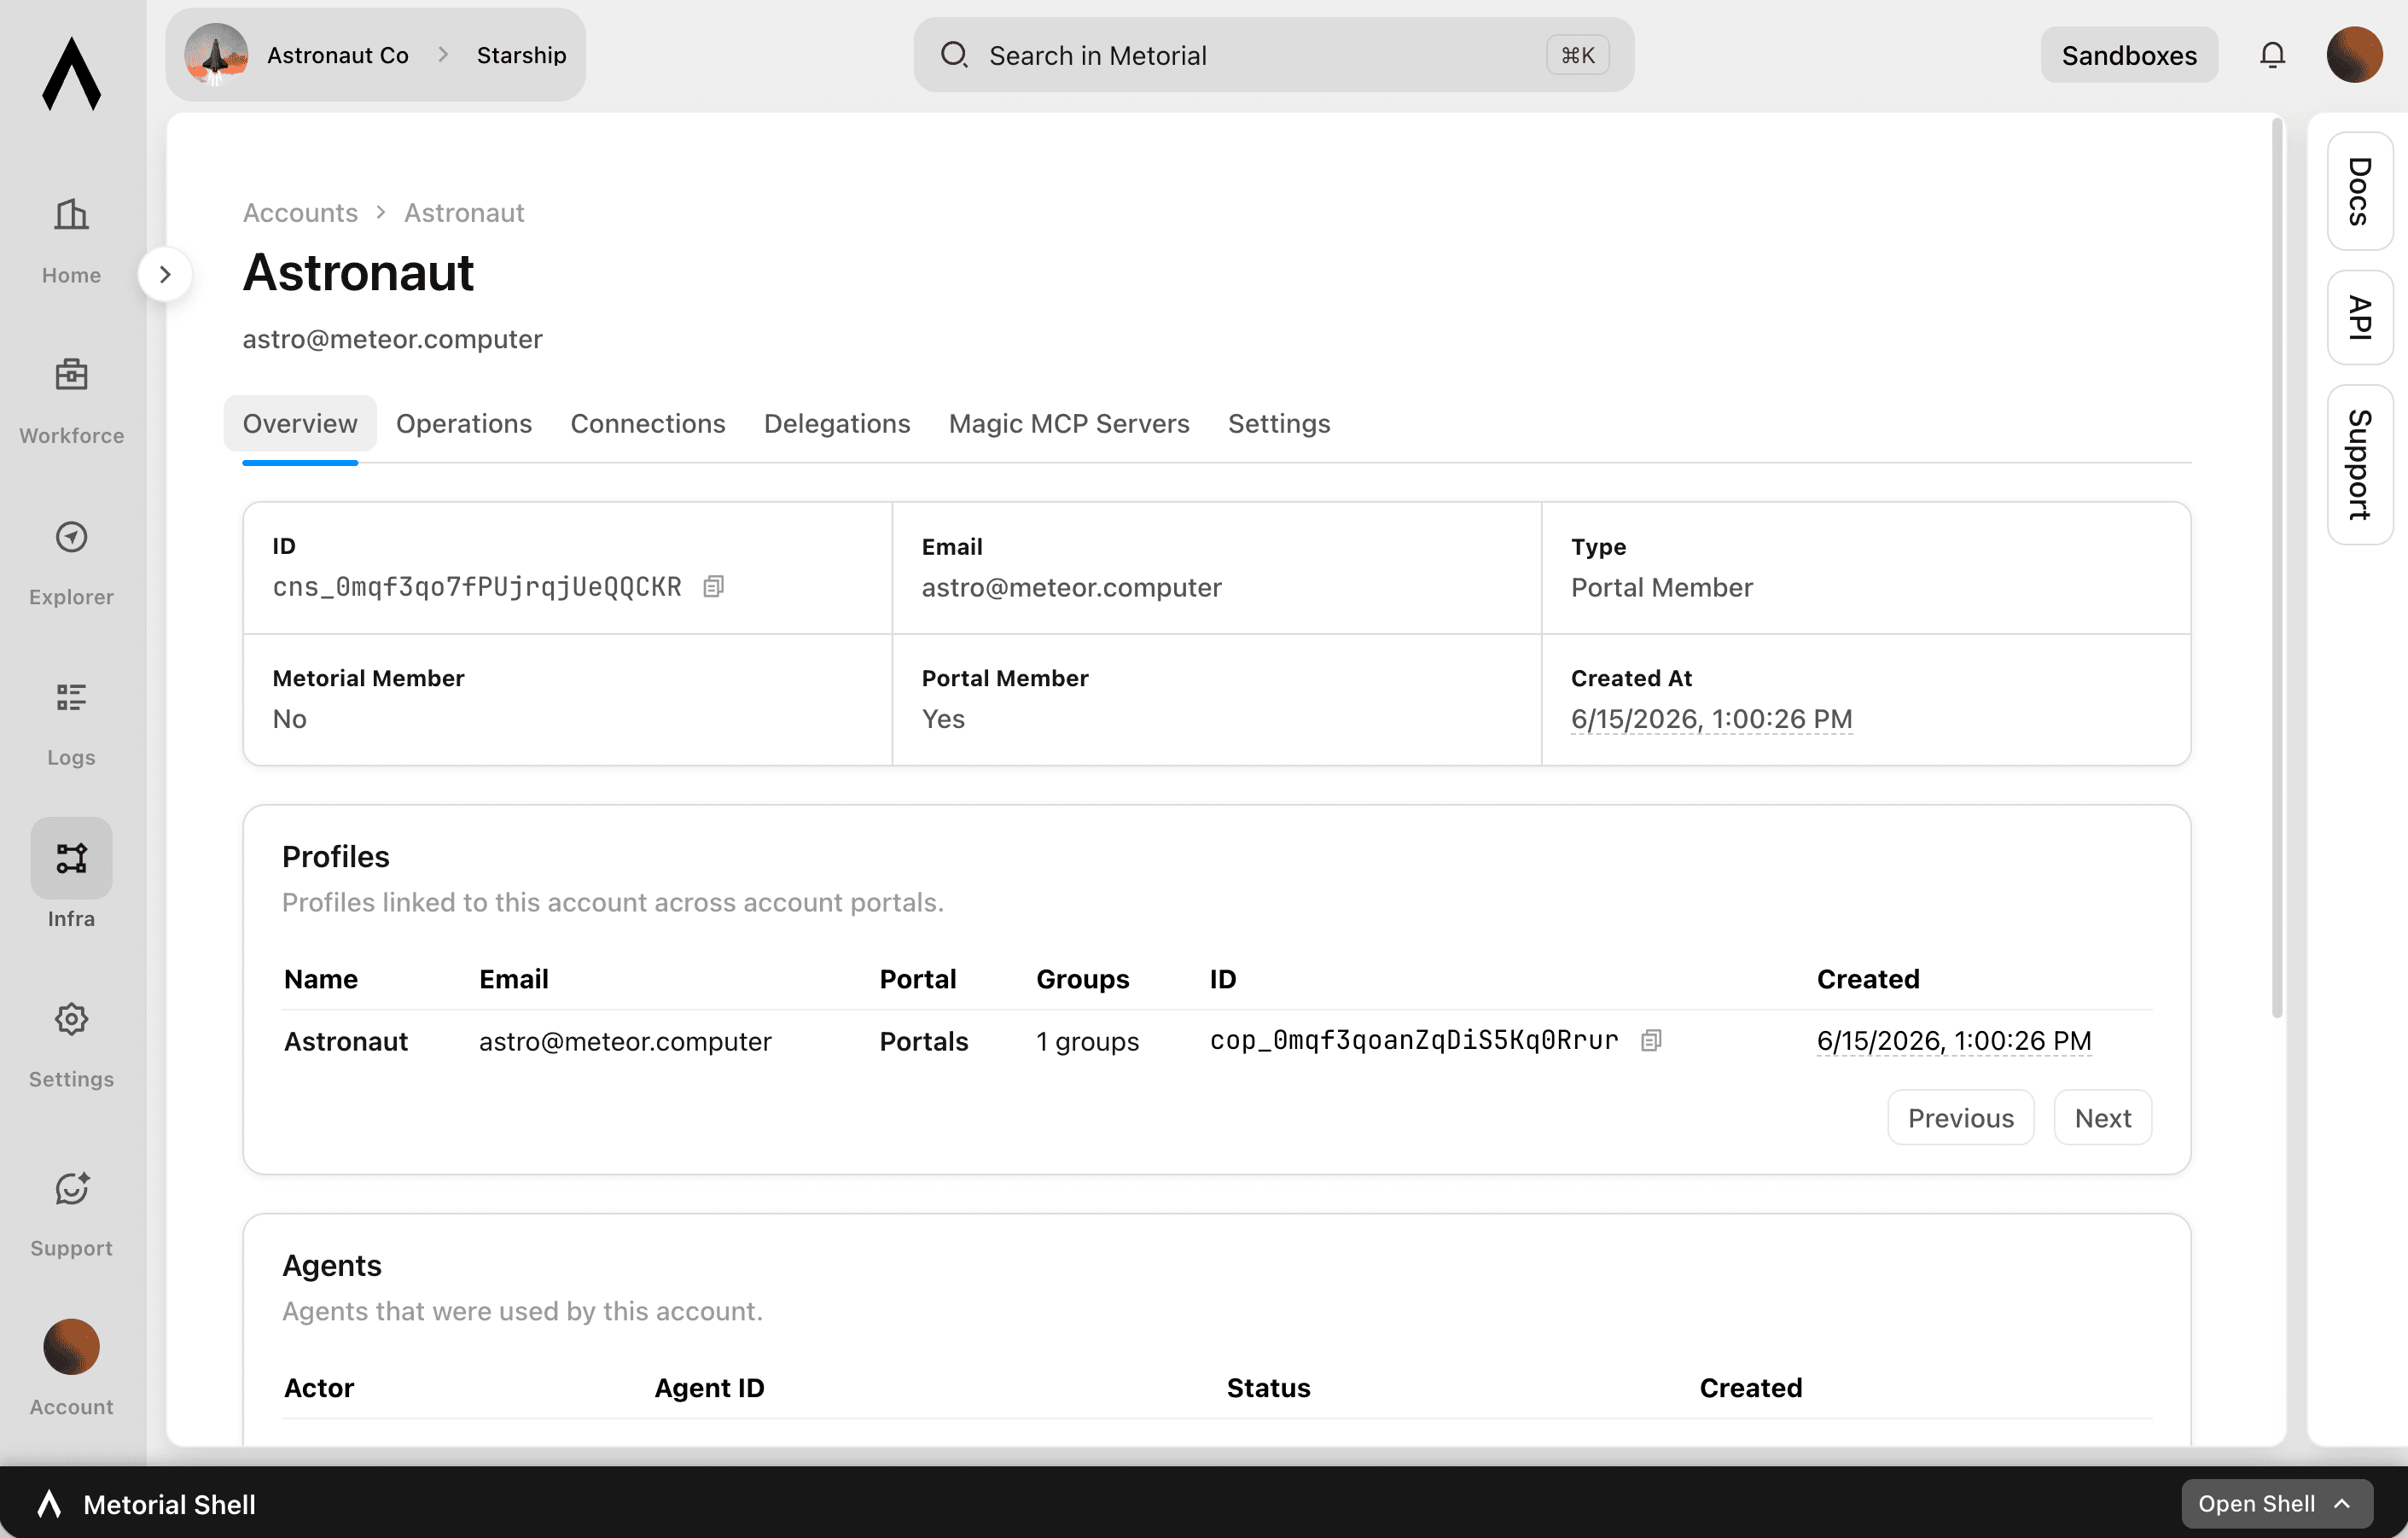Screen dimensions: 2408x1538
Task: Click the Groups column header in Profiles
Action: coord(1082,979)
